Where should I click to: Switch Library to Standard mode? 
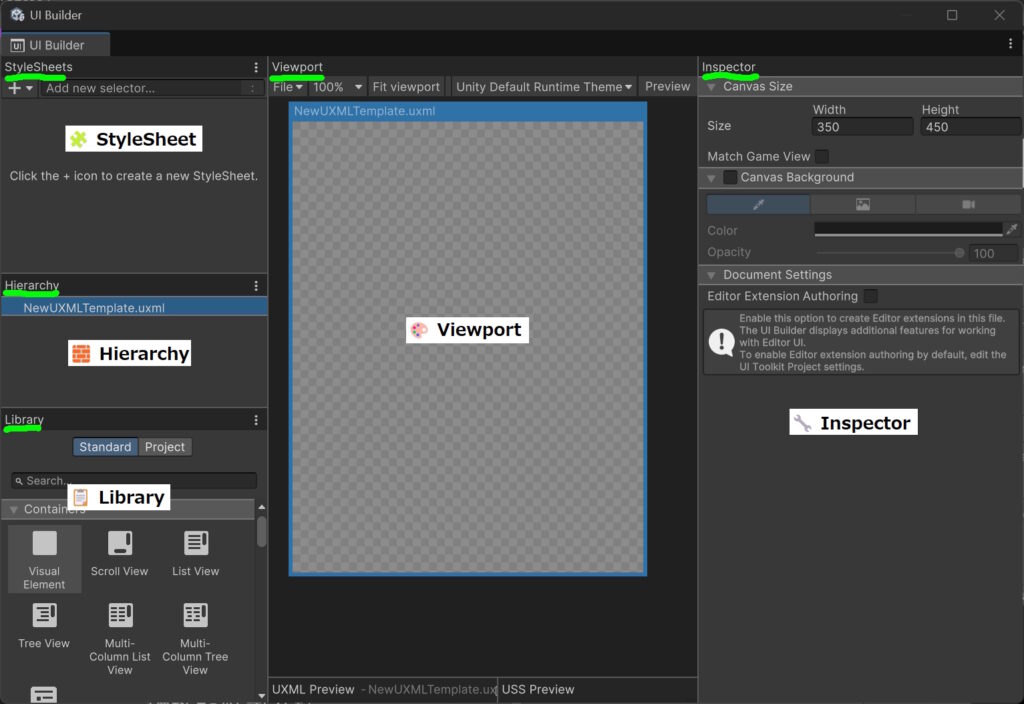pyautogui.click(x=105, y=447)
